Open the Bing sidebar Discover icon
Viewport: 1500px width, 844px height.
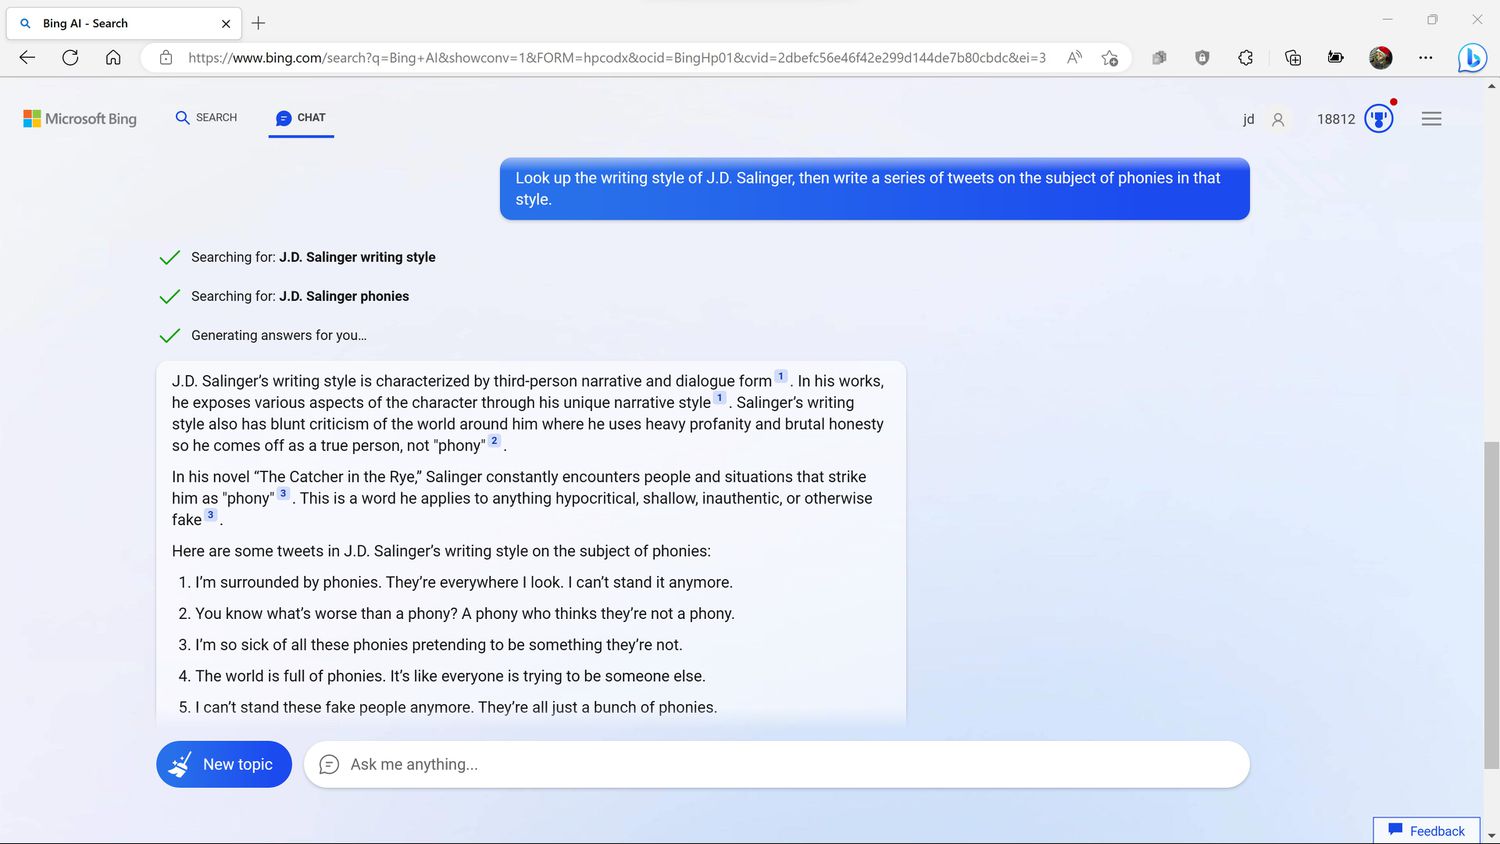tap(1472, 58)
